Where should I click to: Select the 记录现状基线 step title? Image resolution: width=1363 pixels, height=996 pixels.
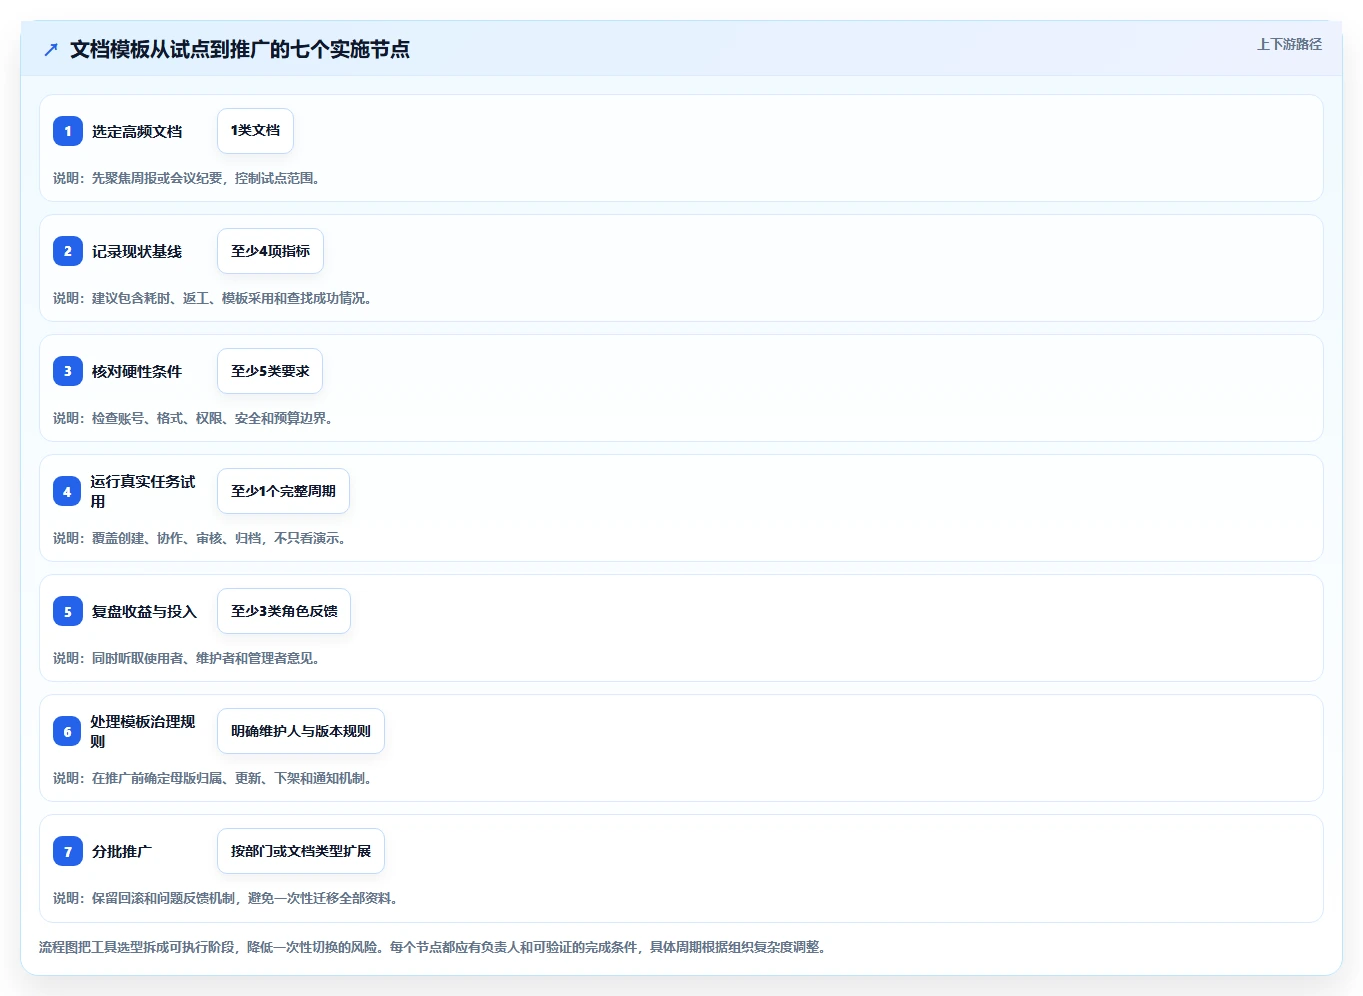(137, 251)
